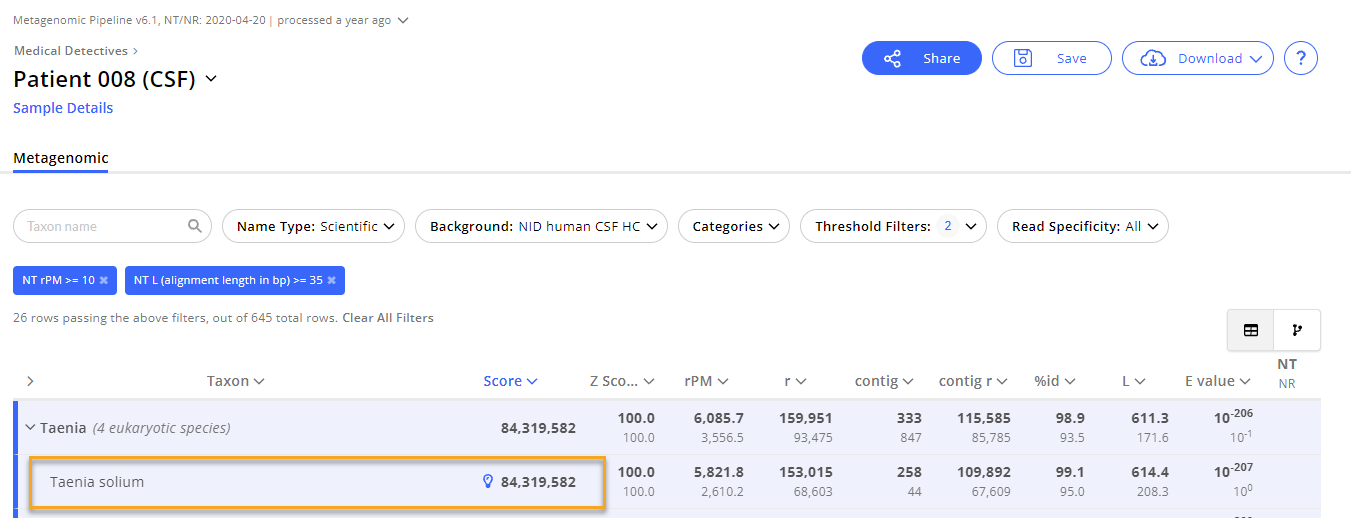Sort by the Taxon column header
The height and width of the screenshot is (518, 1351).
pyautogui.click(x=235, y=381)
